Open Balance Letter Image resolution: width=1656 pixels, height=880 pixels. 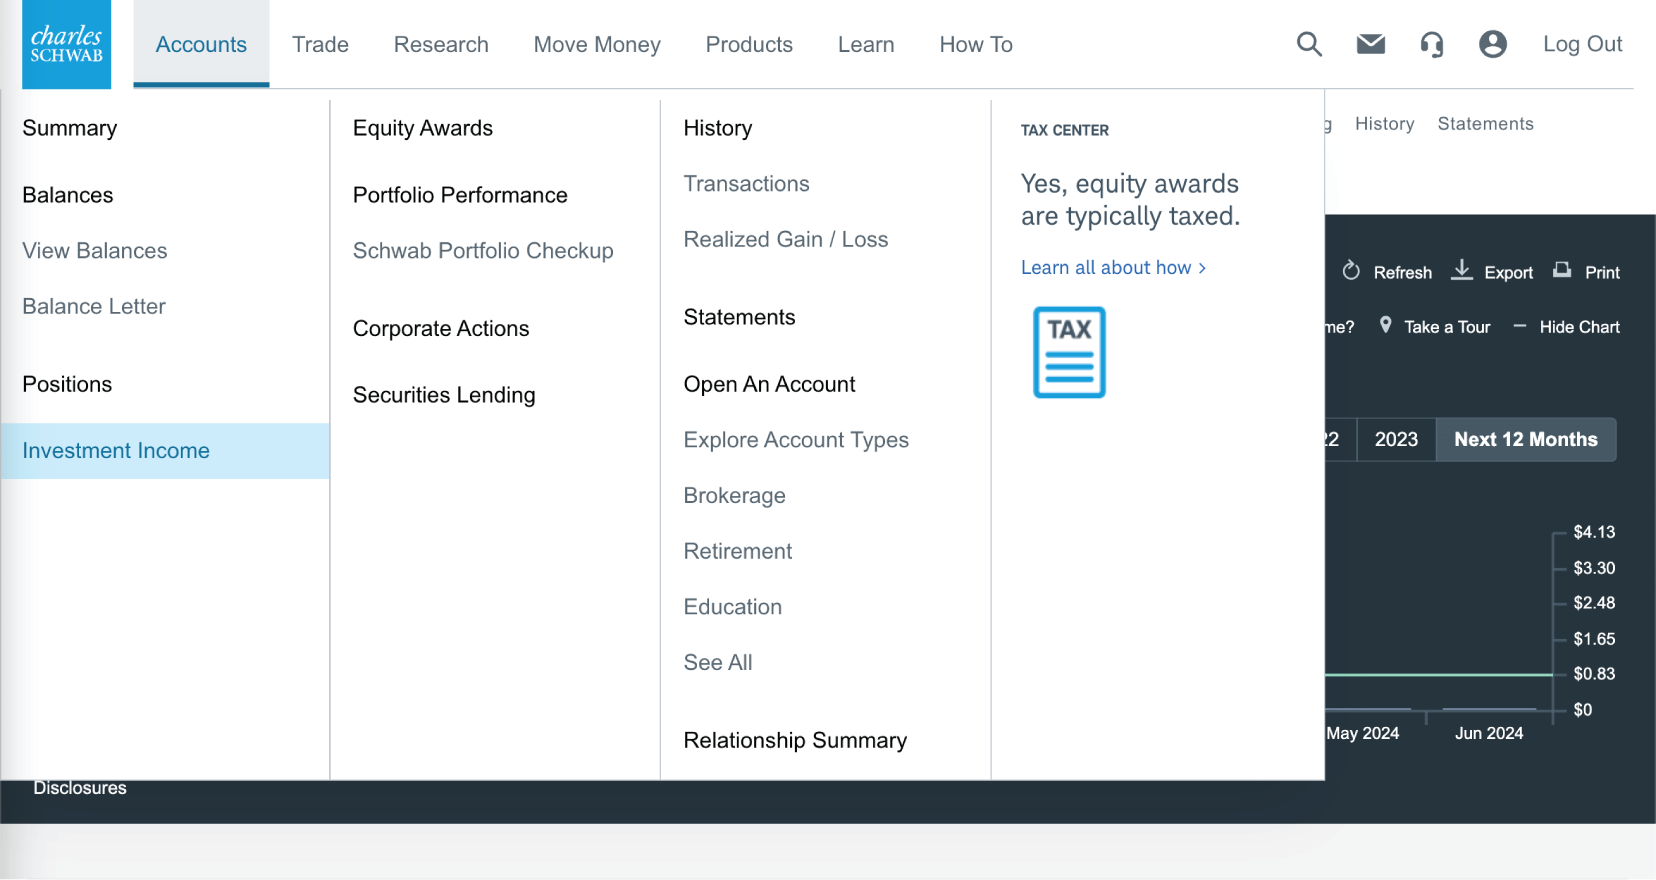click(94, 306)
